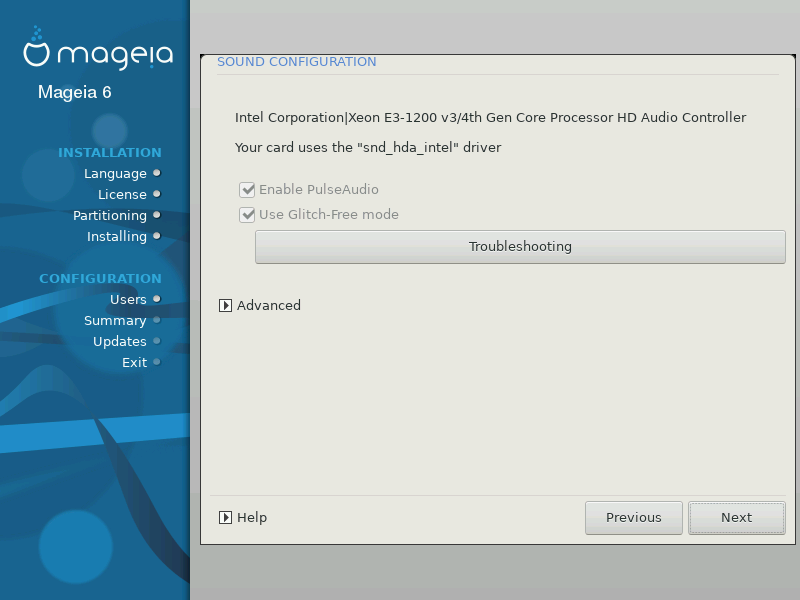Go back with the Previous button
The image size is (800, 600).
(634, 518)
